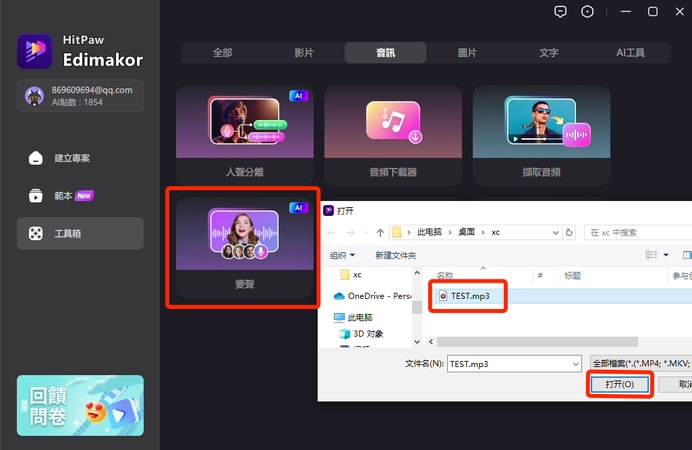Select the TEST.mp3 file

[x=470, y=296]
